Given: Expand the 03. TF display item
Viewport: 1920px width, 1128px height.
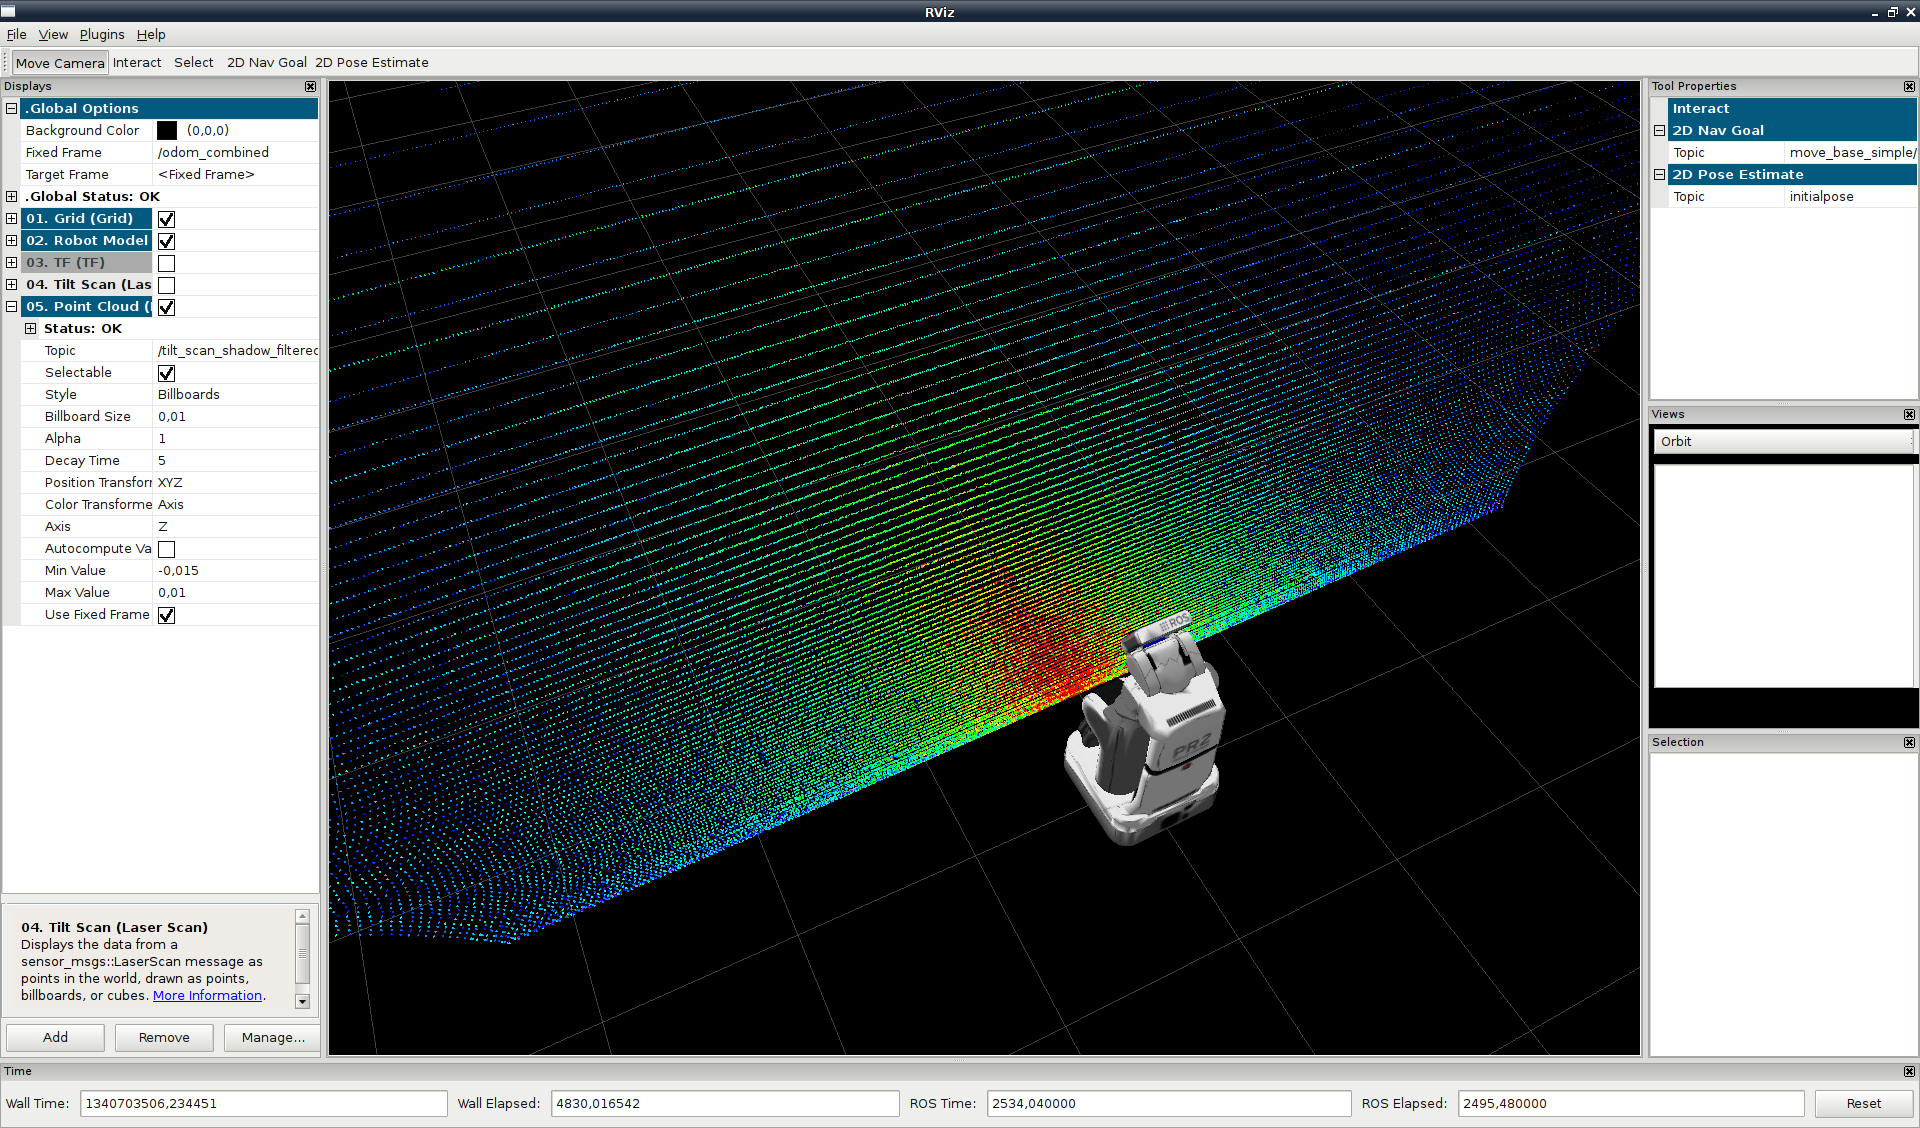Looking at the screenshot, I should [x=12, y=262].
